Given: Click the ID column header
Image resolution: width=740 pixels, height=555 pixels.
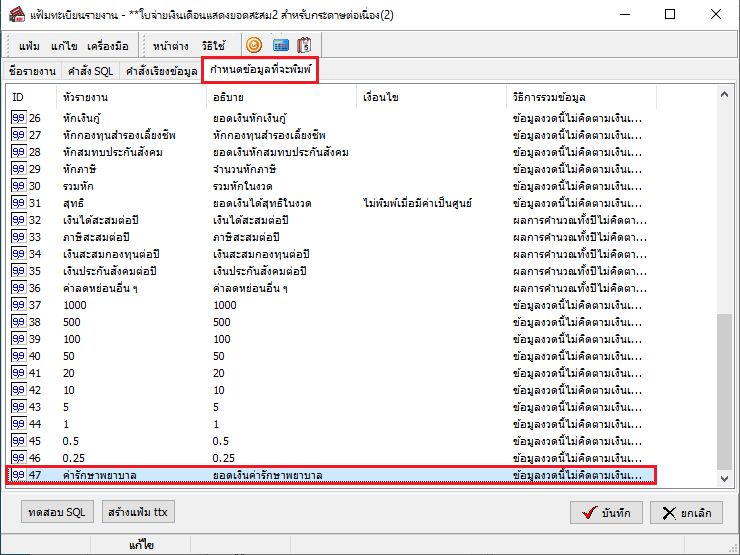Looking at the screenshot, I should click(x=32, y=97).
